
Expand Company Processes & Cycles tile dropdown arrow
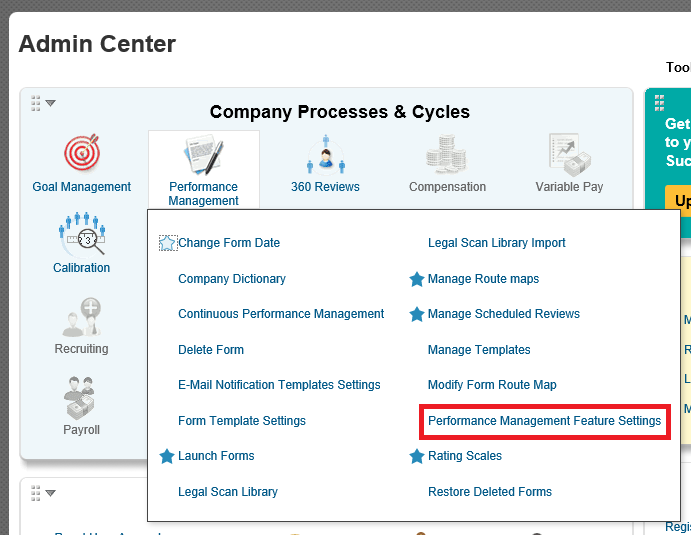click(x=51, y=104)
